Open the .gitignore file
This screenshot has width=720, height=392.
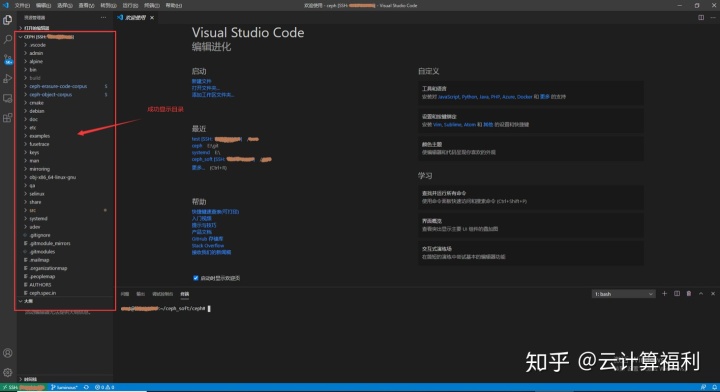click(x=64, y=235)
